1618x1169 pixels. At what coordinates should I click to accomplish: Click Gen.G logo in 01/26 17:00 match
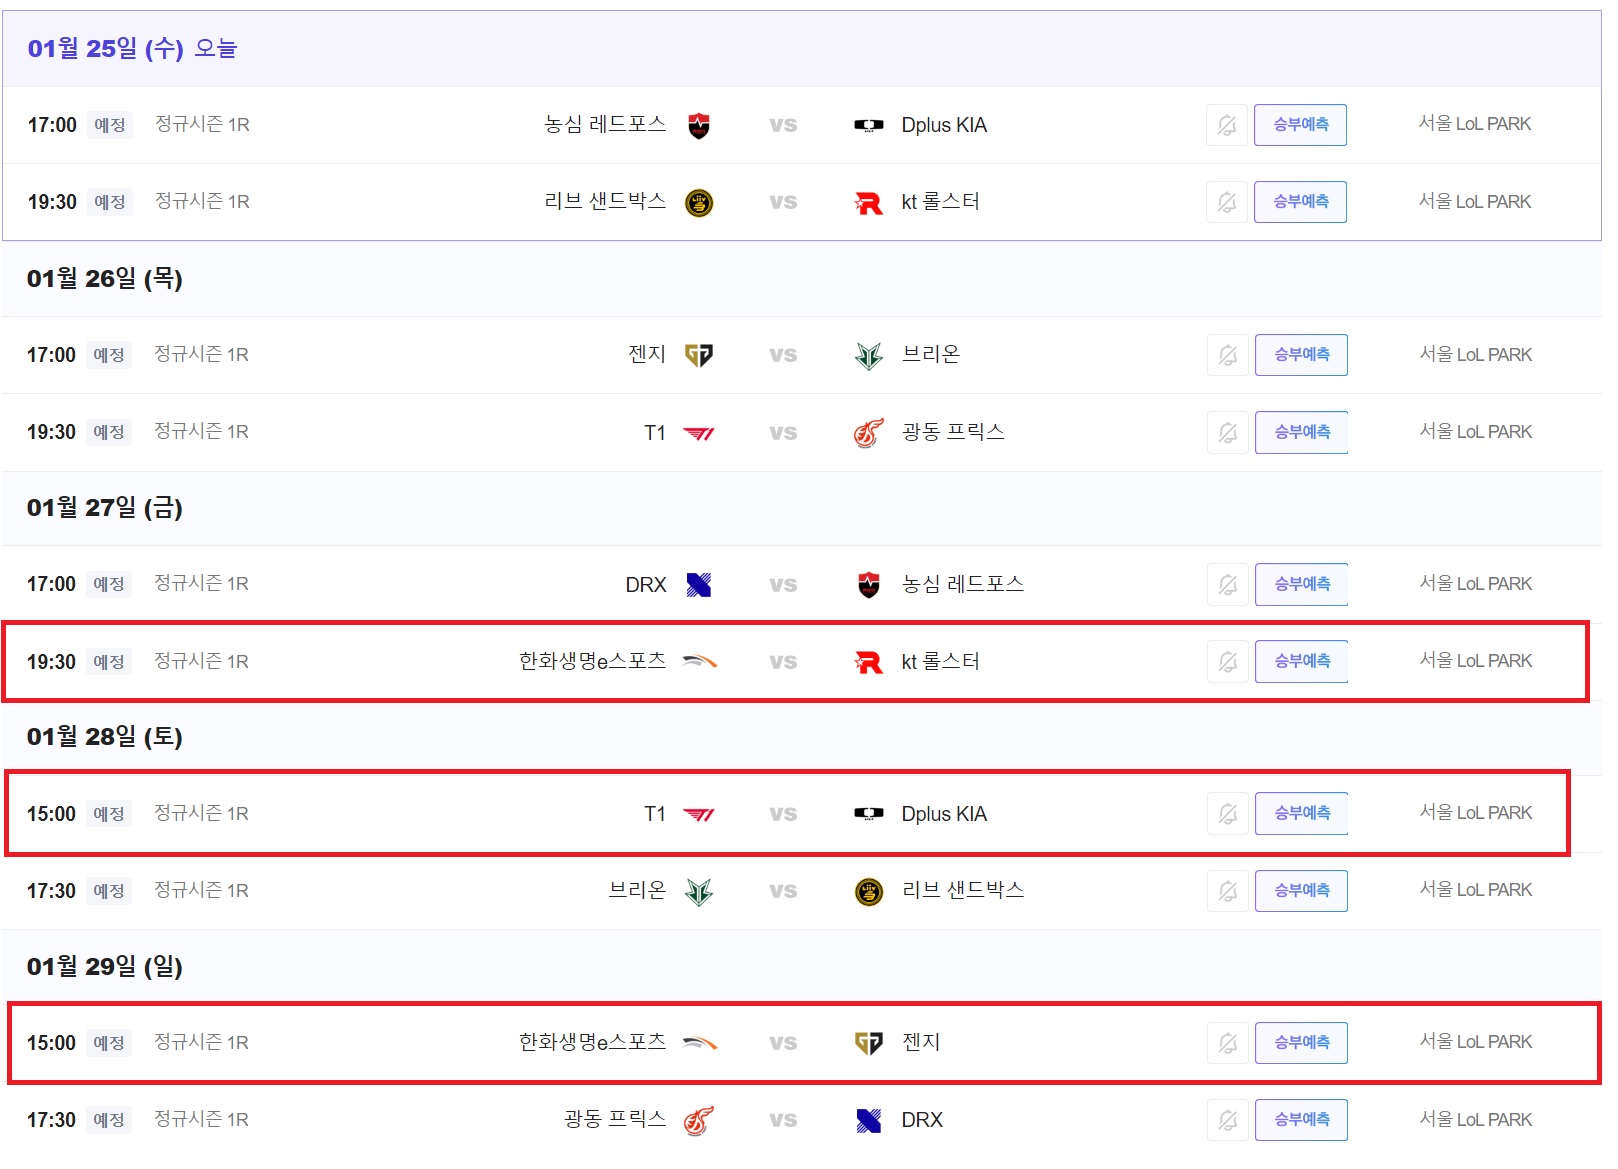tap(699, 355)
